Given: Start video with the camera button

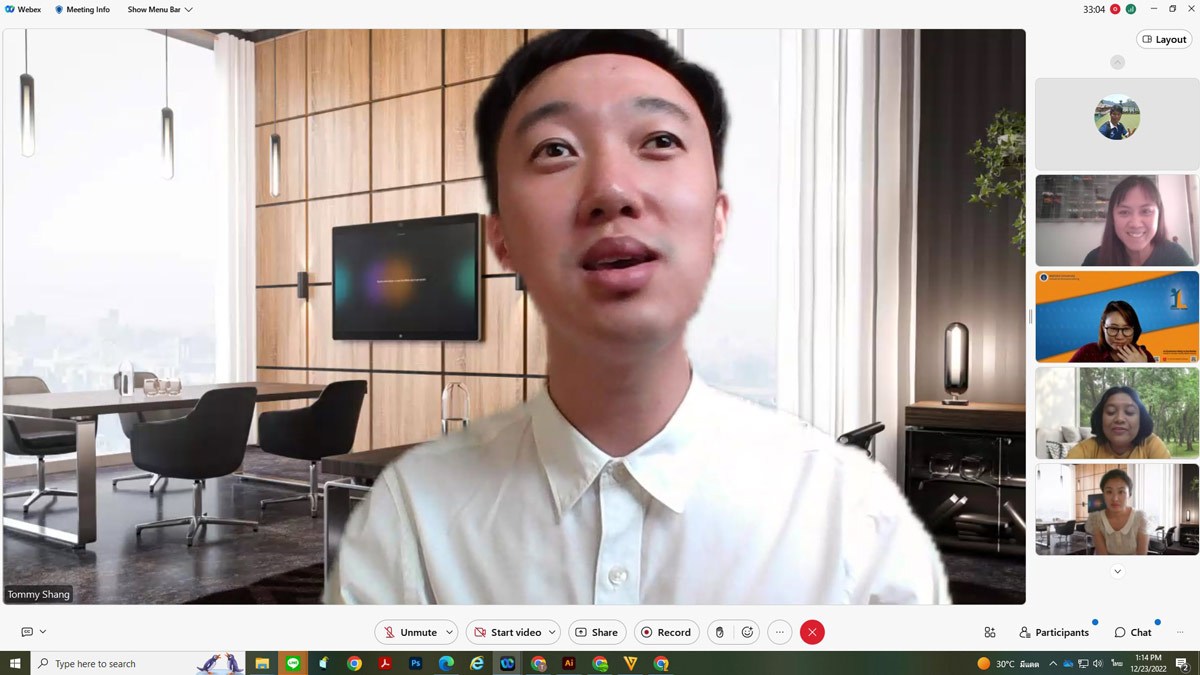Looking at the screenshot, I should 506,632.
